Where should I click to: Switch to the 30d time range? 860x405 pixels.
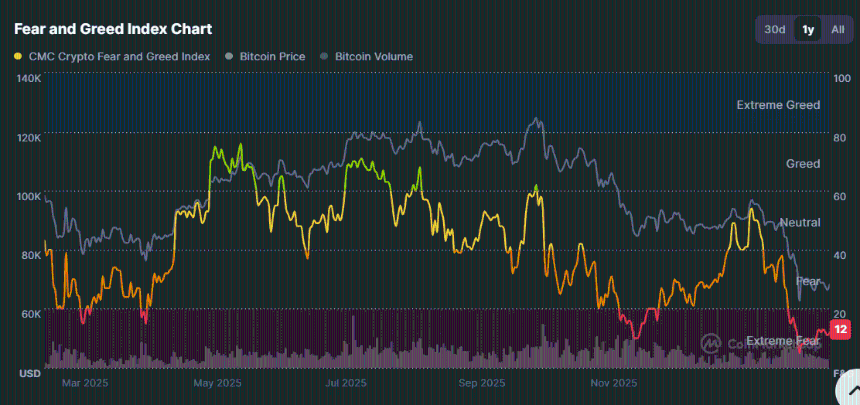tap(775, 30)
